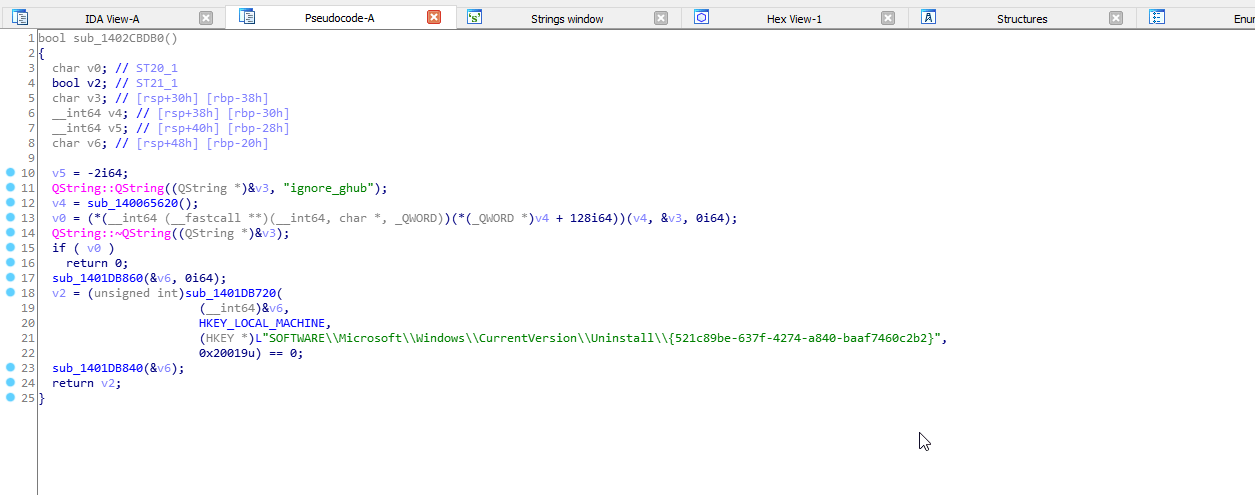Toggle breakpoint dot on line 10

[x=10, y=173]
